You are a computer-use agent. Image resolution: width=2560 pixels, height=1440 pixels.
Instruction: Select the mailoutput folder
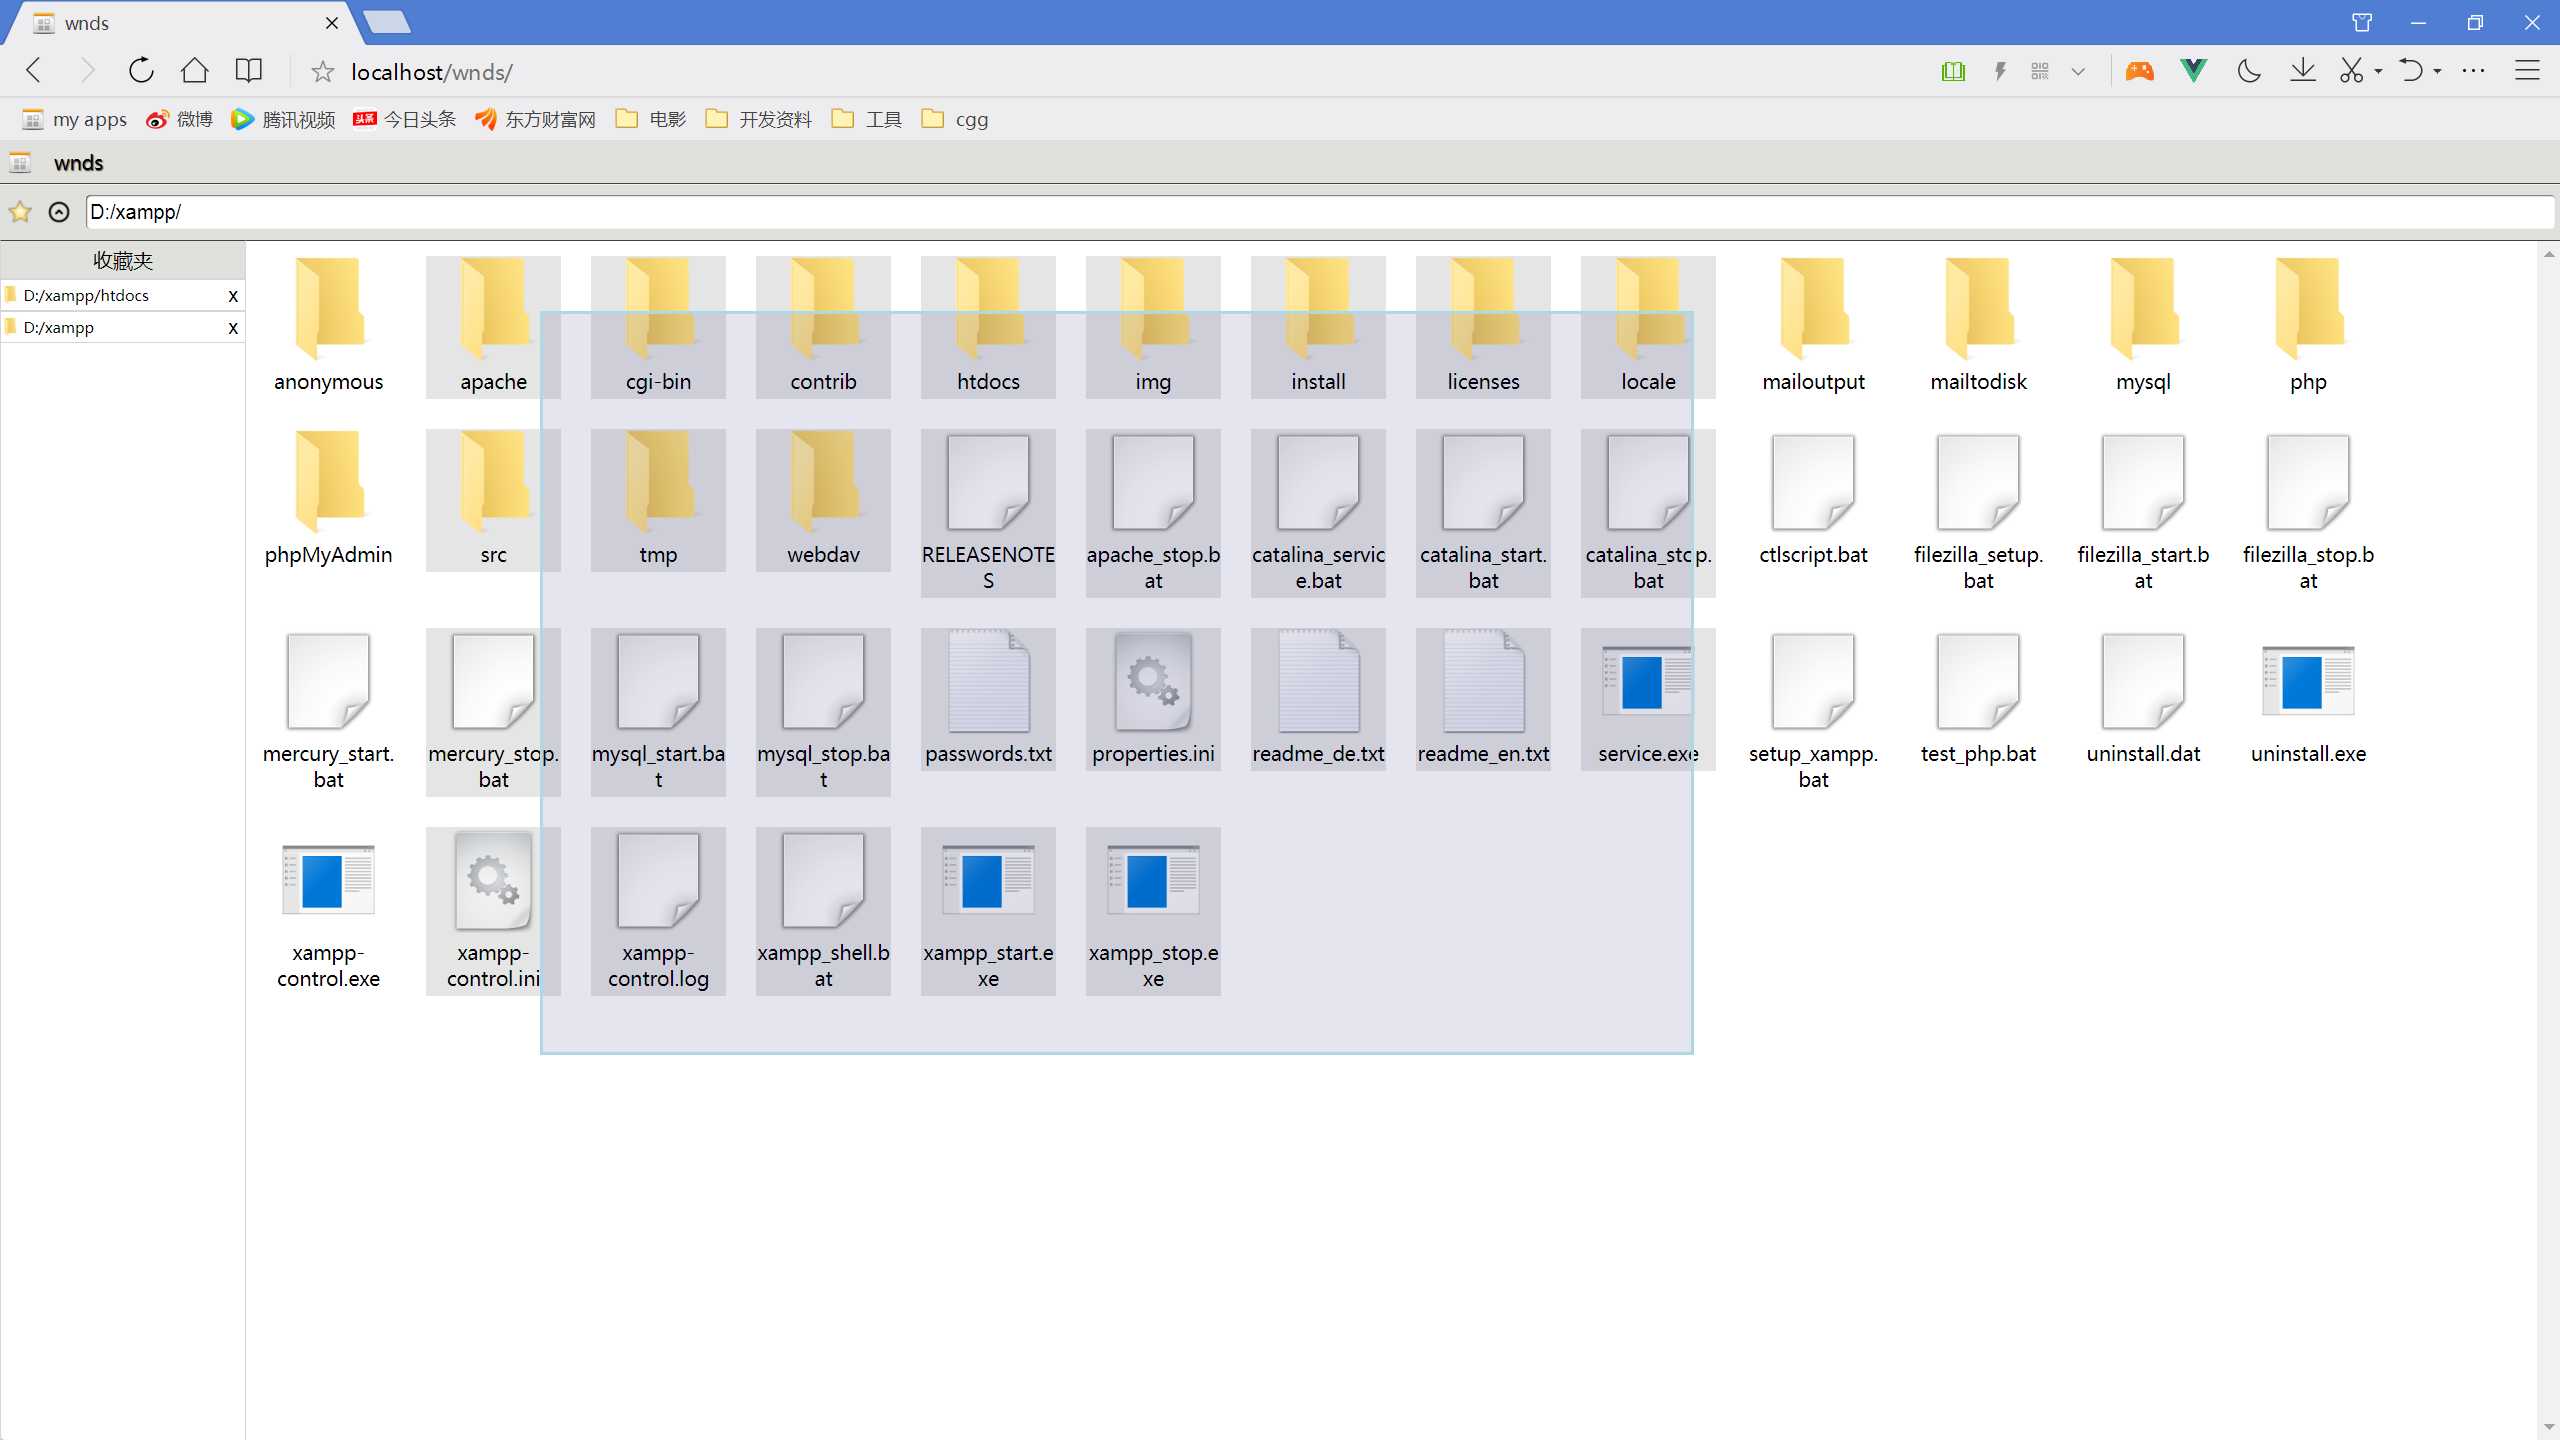coord(1813,327)
